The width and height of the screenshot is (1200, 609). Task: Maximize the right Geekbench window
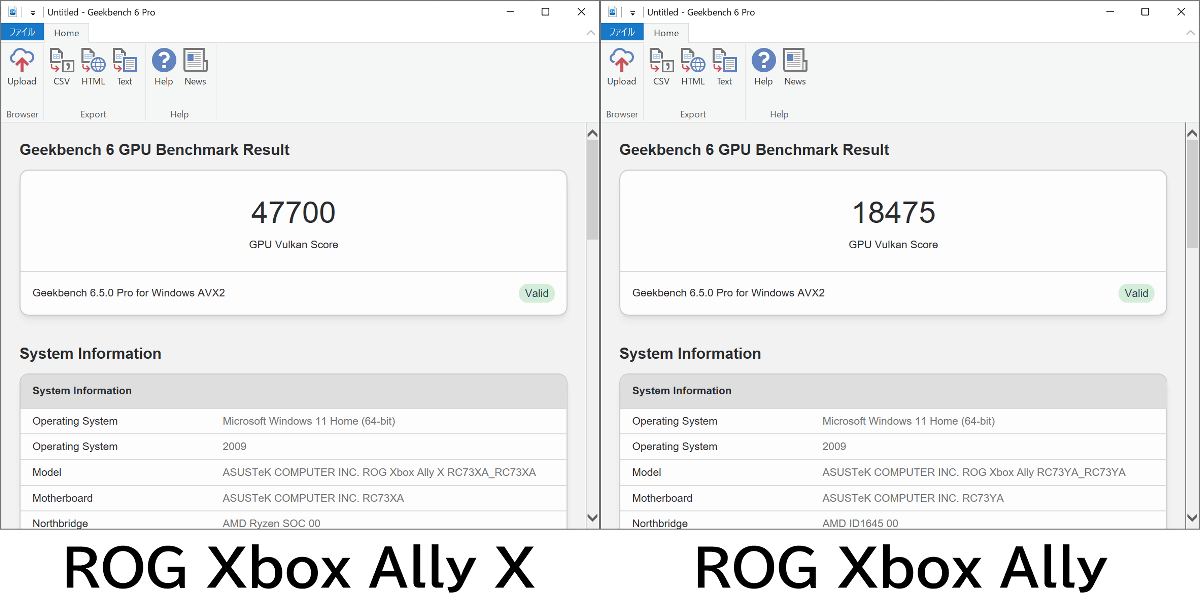(x=1145, y=12)
